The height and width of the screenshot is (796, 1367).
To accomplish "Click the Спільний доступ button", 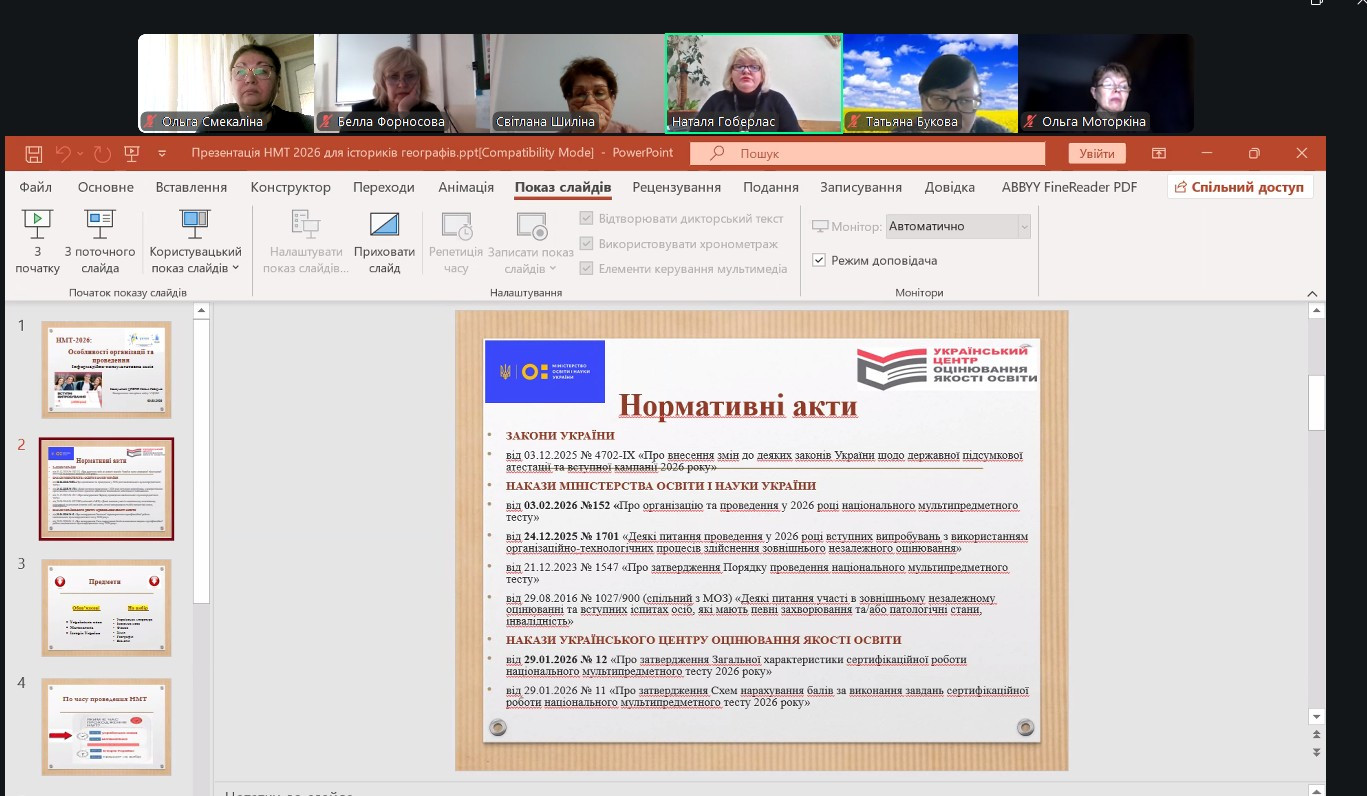I will (x=1240, y=187).
